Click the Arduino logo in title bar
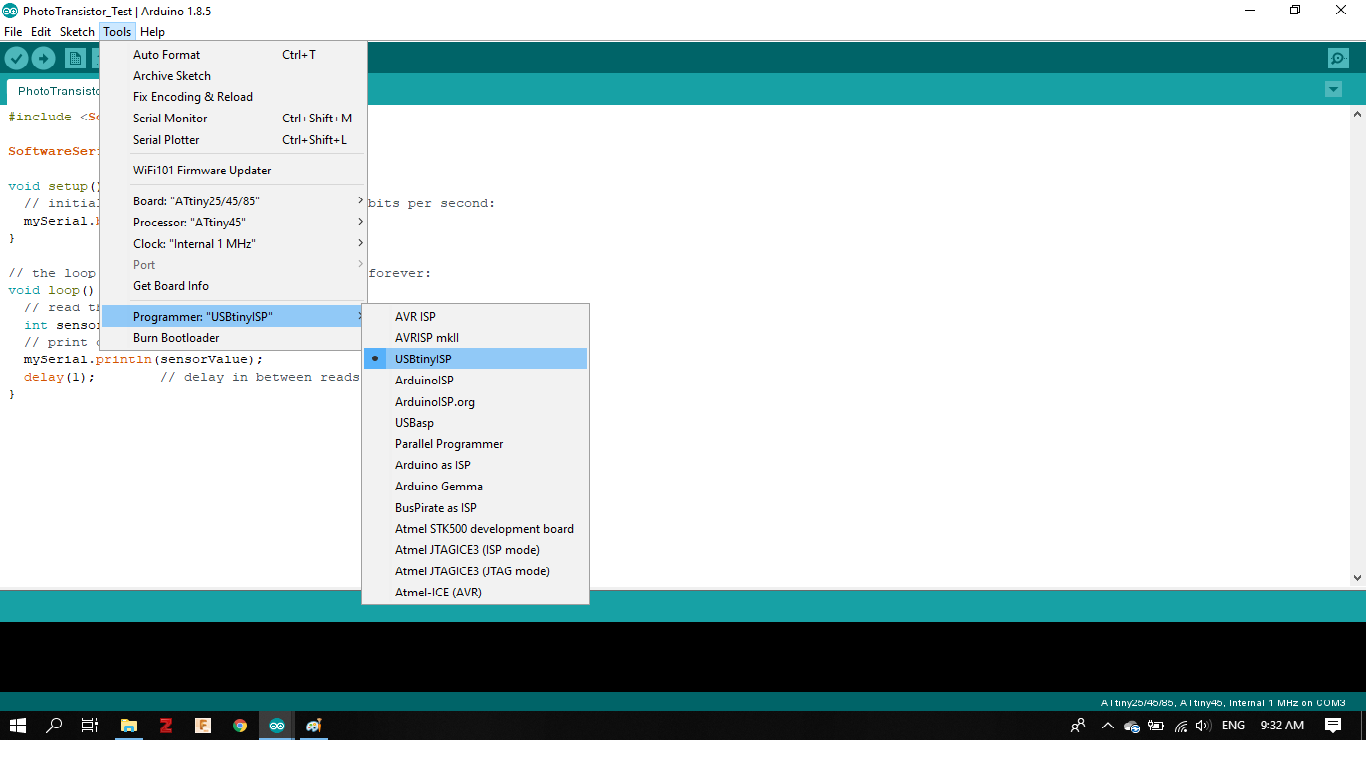 click(x=10, y=11)
